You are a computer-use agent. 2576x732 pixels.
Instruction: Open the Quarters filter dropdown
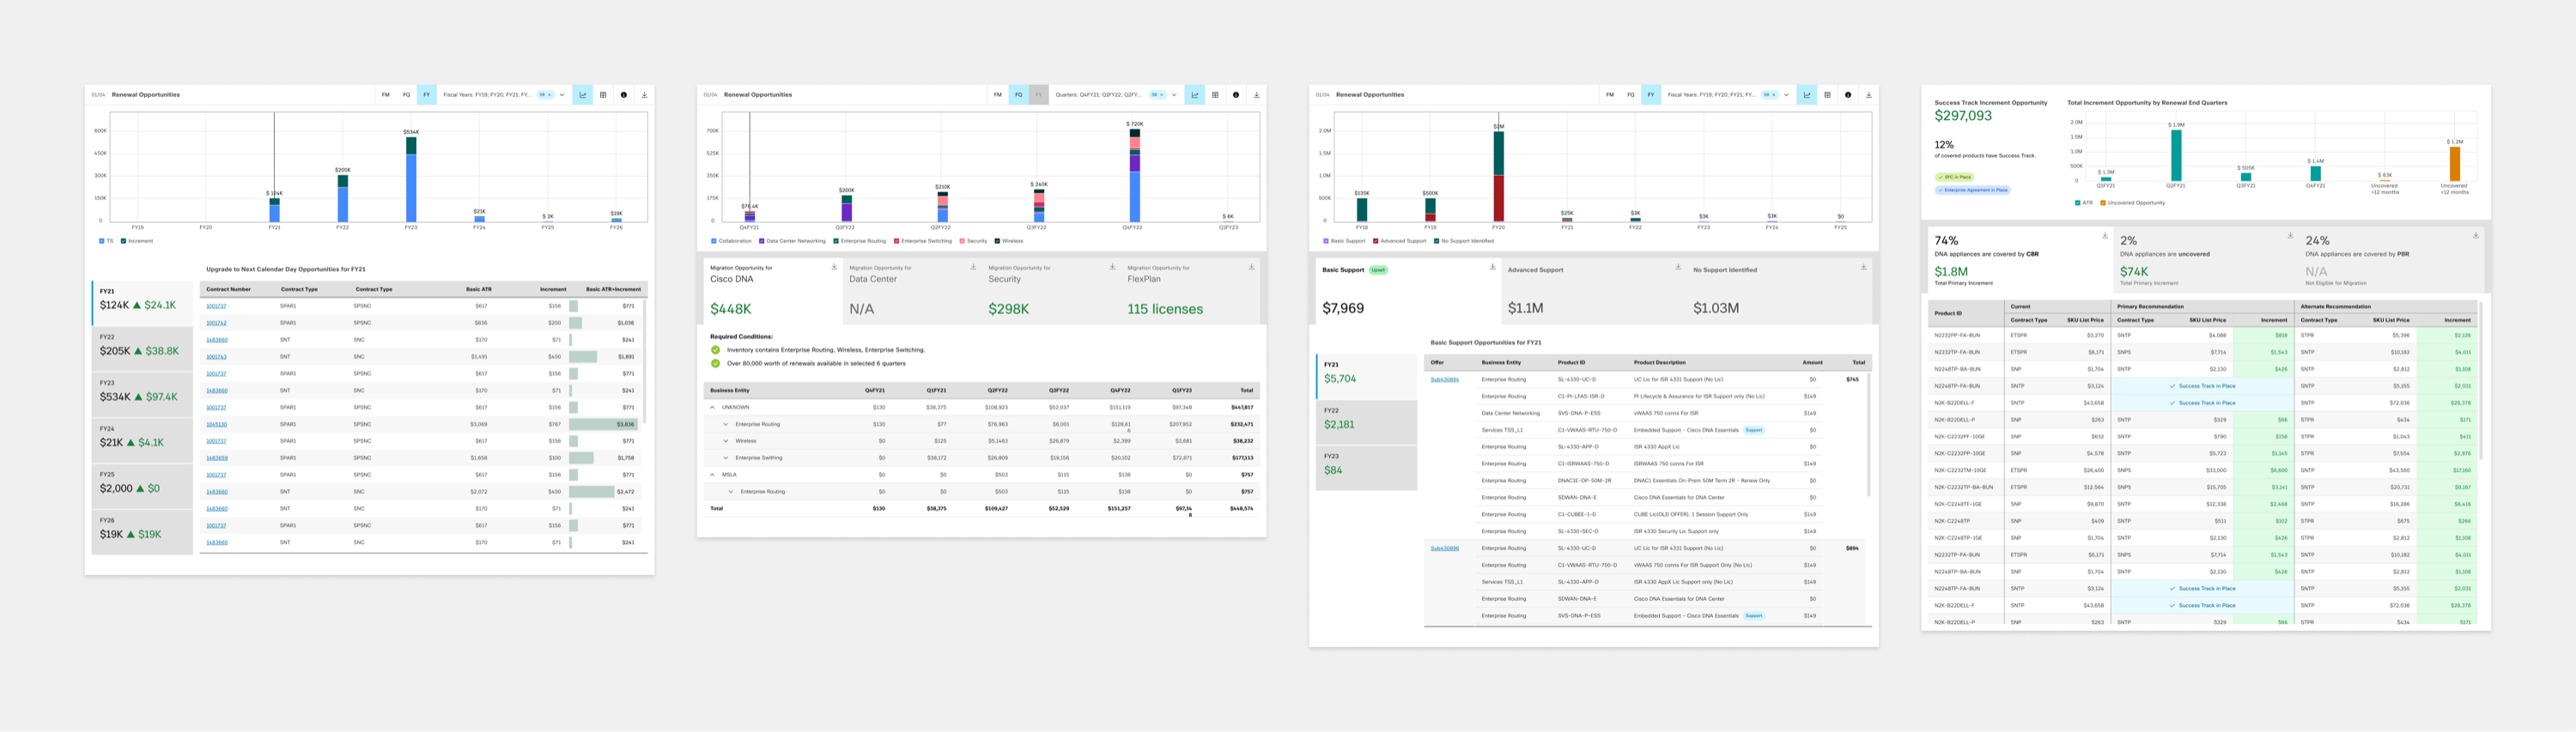tap(1116, 95)
